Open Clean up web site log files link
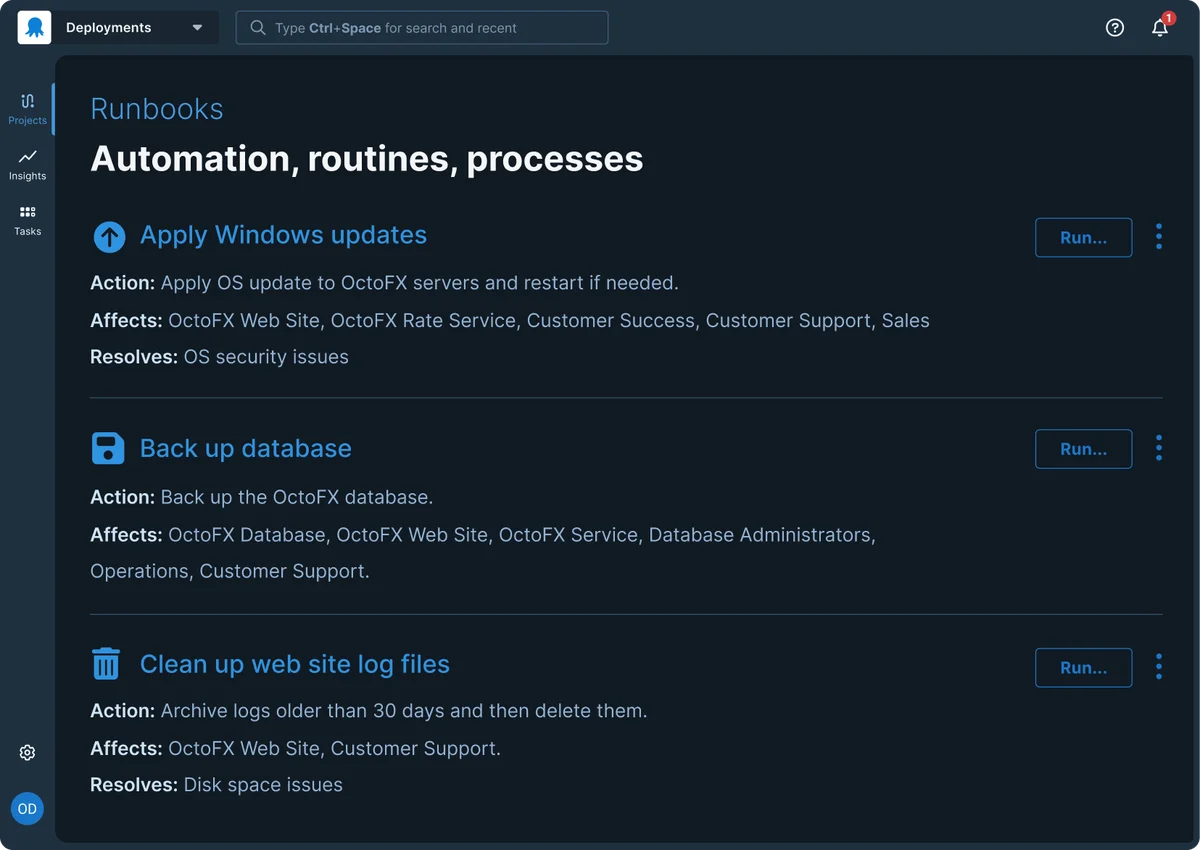The image size is (1200, 850). [x=295, y=664]
